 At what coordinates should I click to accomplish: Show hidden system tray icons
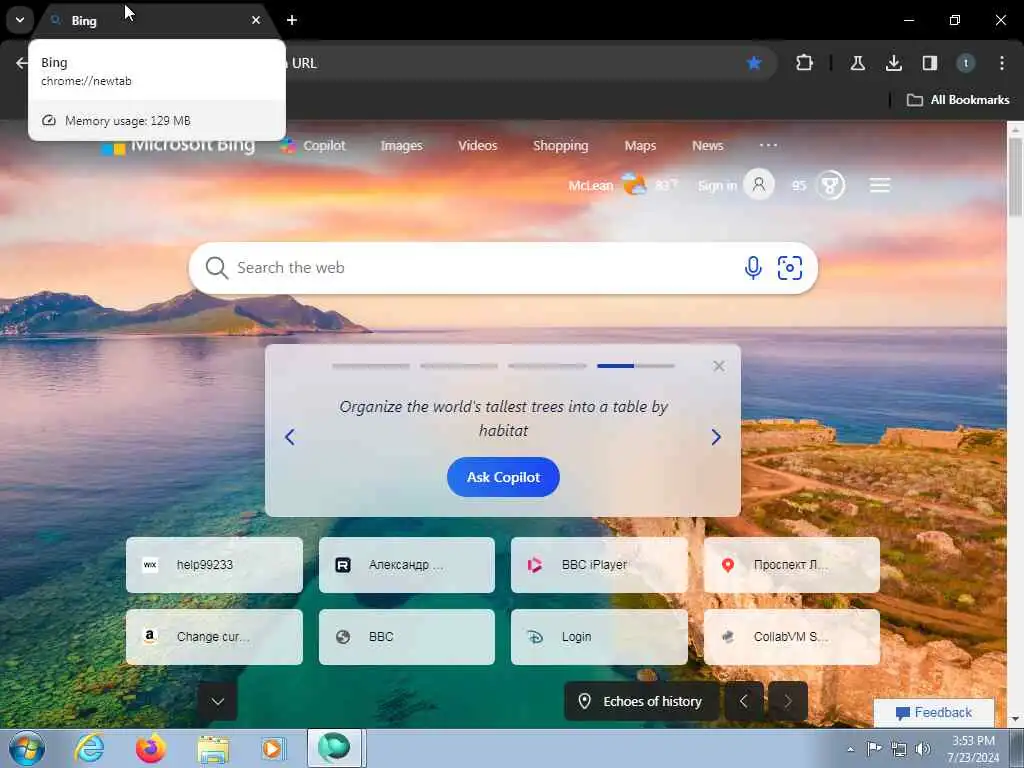(x=850, y=749)
